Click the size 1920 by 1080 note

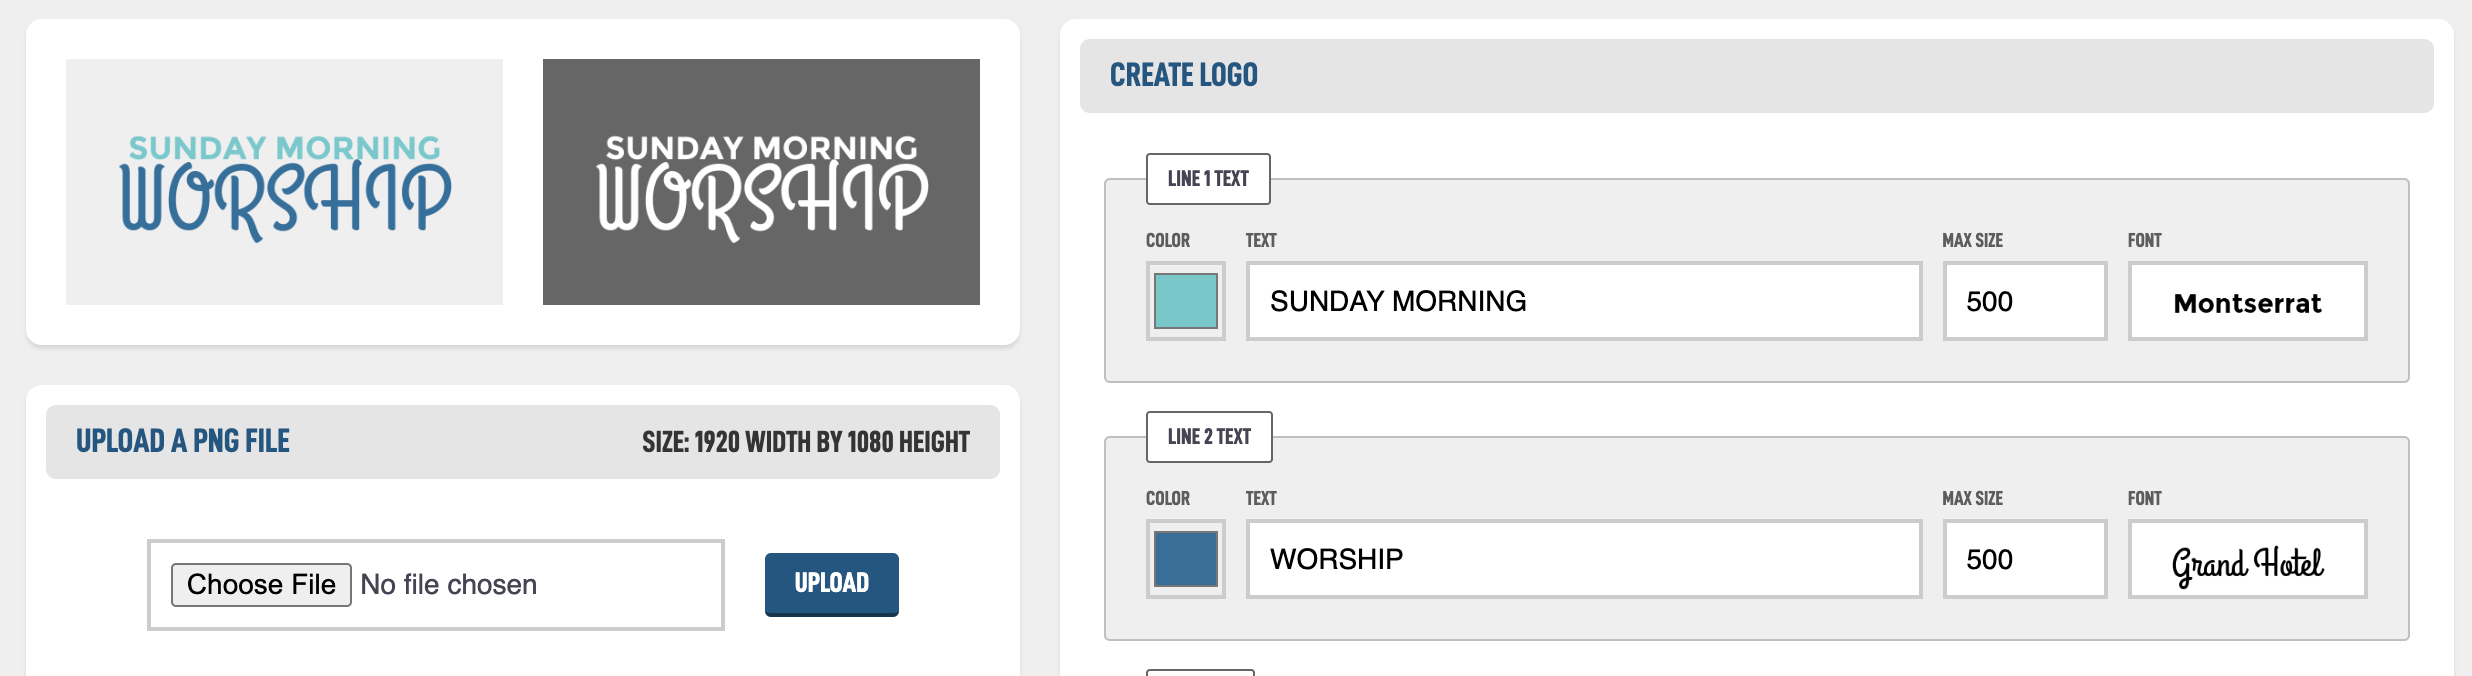click(x=806, y=442)
